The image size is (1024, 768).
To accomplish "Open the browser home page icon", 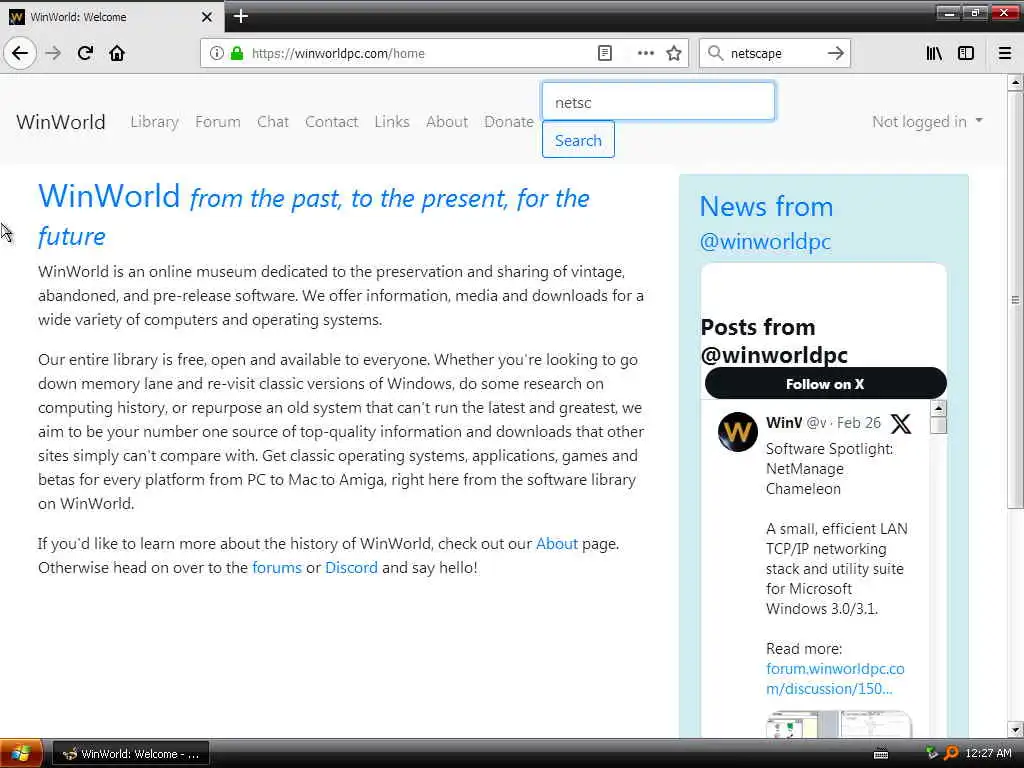I will [x=117, y=53].
